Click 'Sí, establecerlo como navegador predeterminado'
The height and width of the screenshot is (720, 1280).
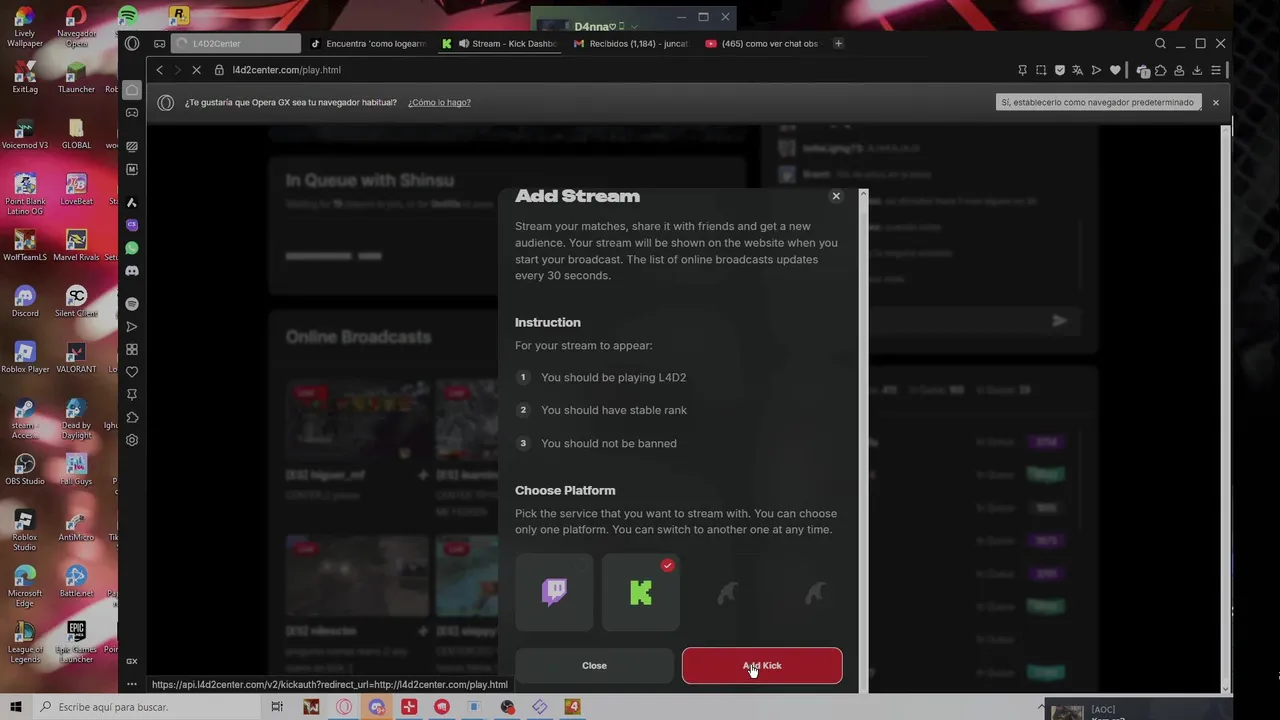point(1098,102)
